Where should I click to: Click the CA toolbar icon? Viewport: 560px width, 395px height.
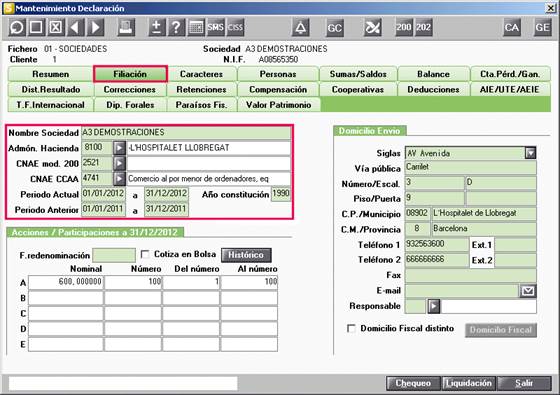click(x=512, y=27)
